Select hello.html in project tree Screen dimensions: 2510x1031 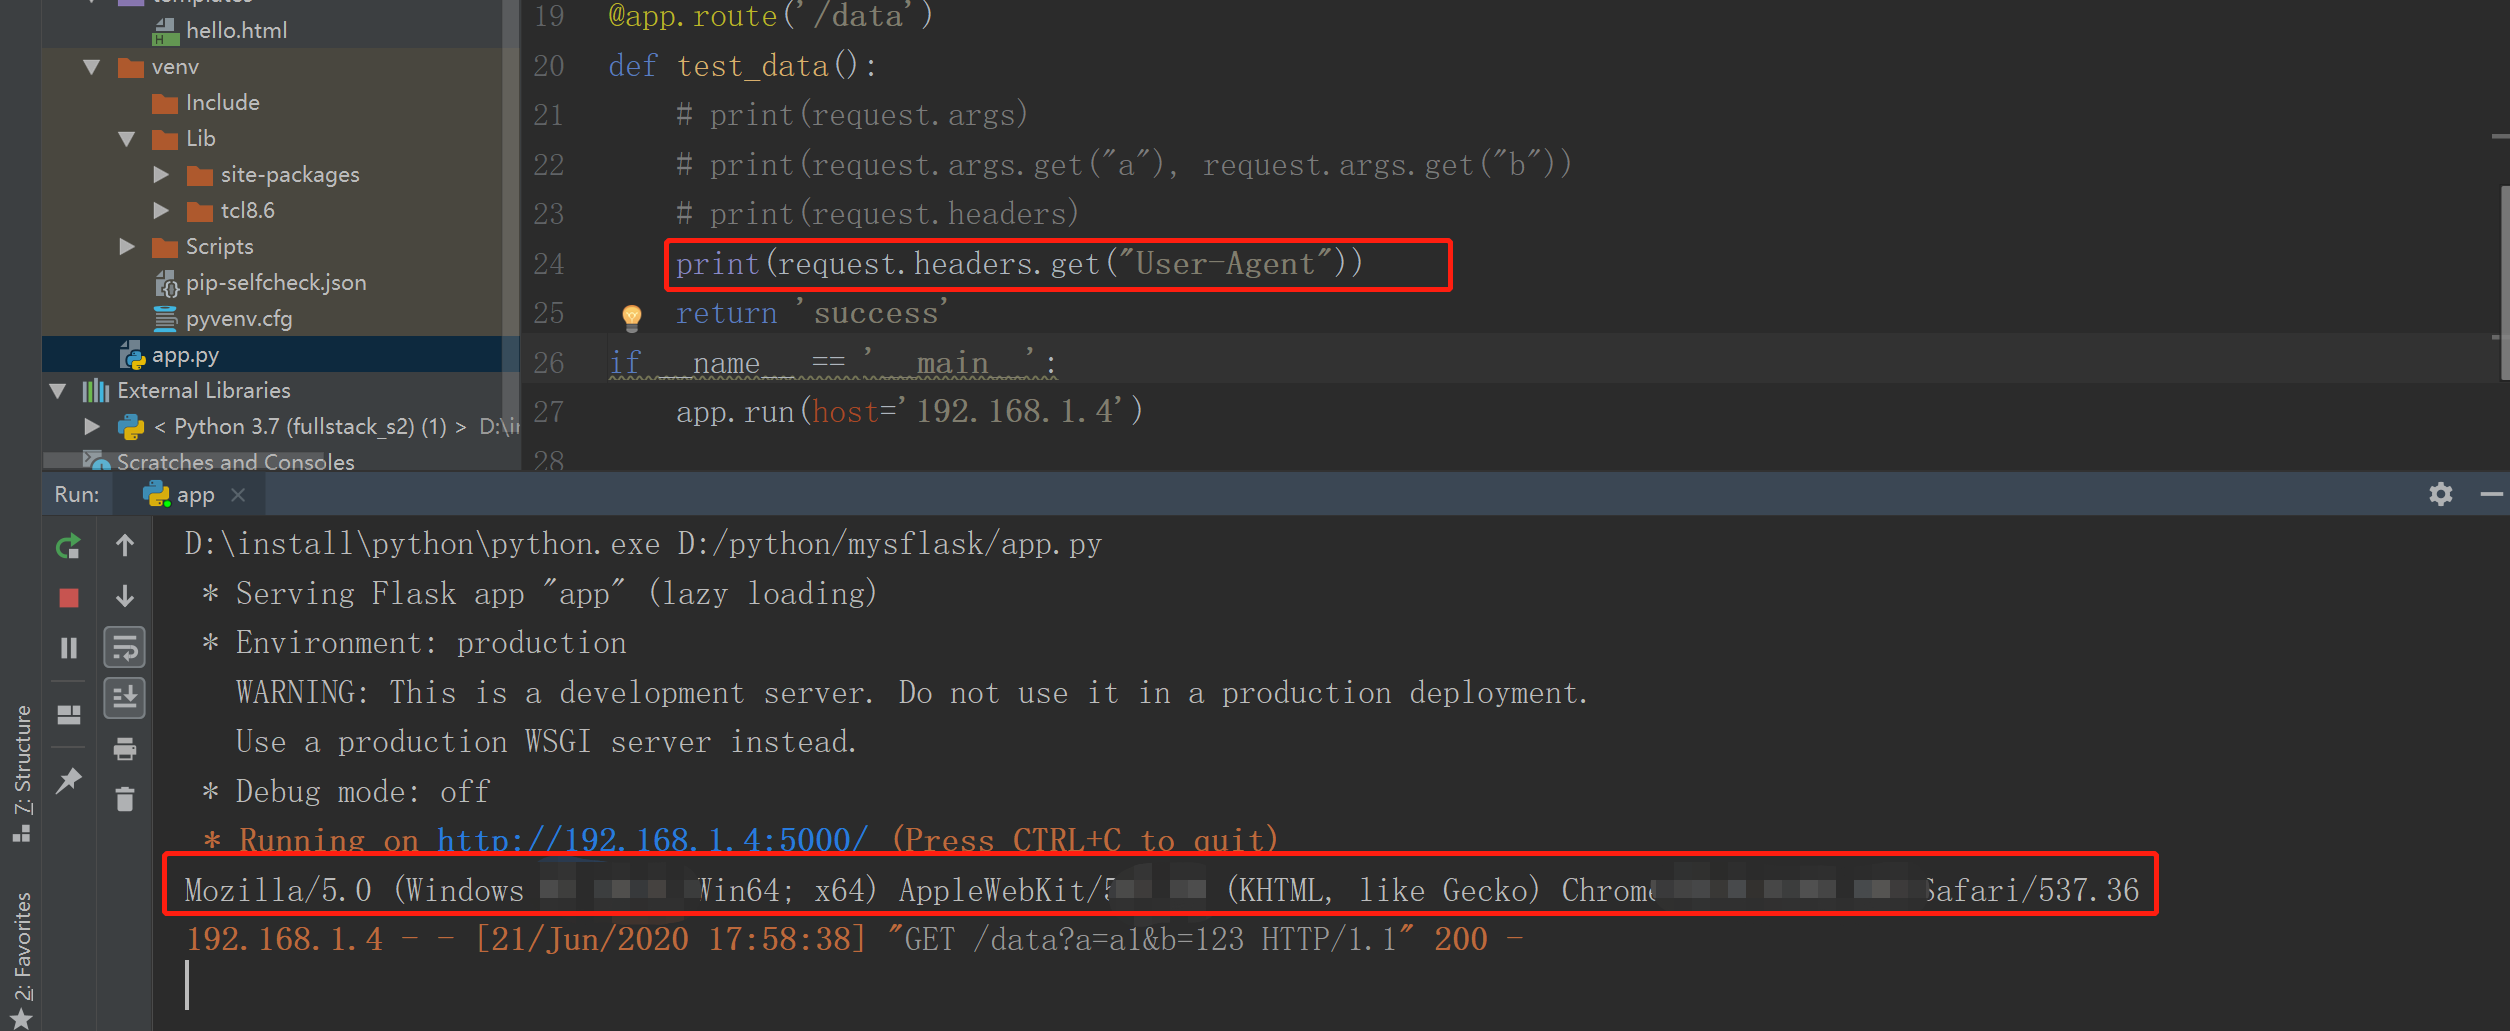point(236,31)
